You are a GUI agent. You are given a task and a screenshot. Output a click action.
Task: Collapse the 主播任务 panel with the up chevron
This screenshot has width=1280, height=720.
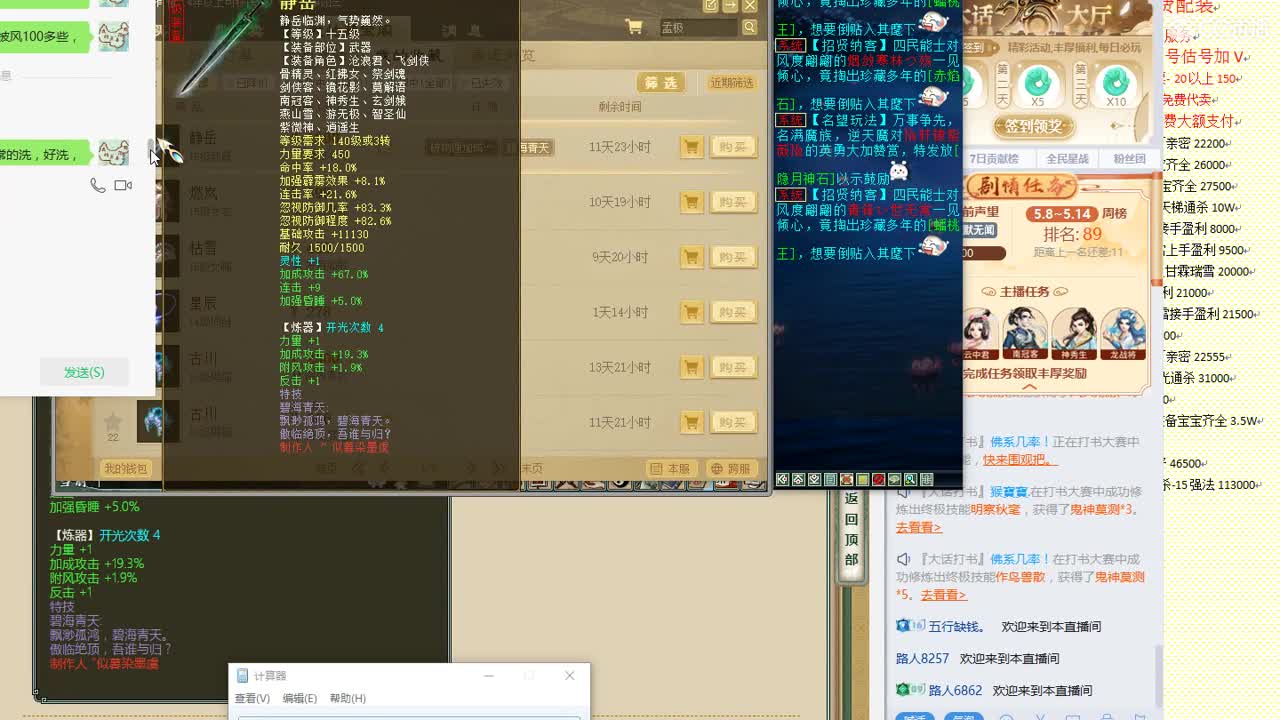click(x=1029, y=387)
